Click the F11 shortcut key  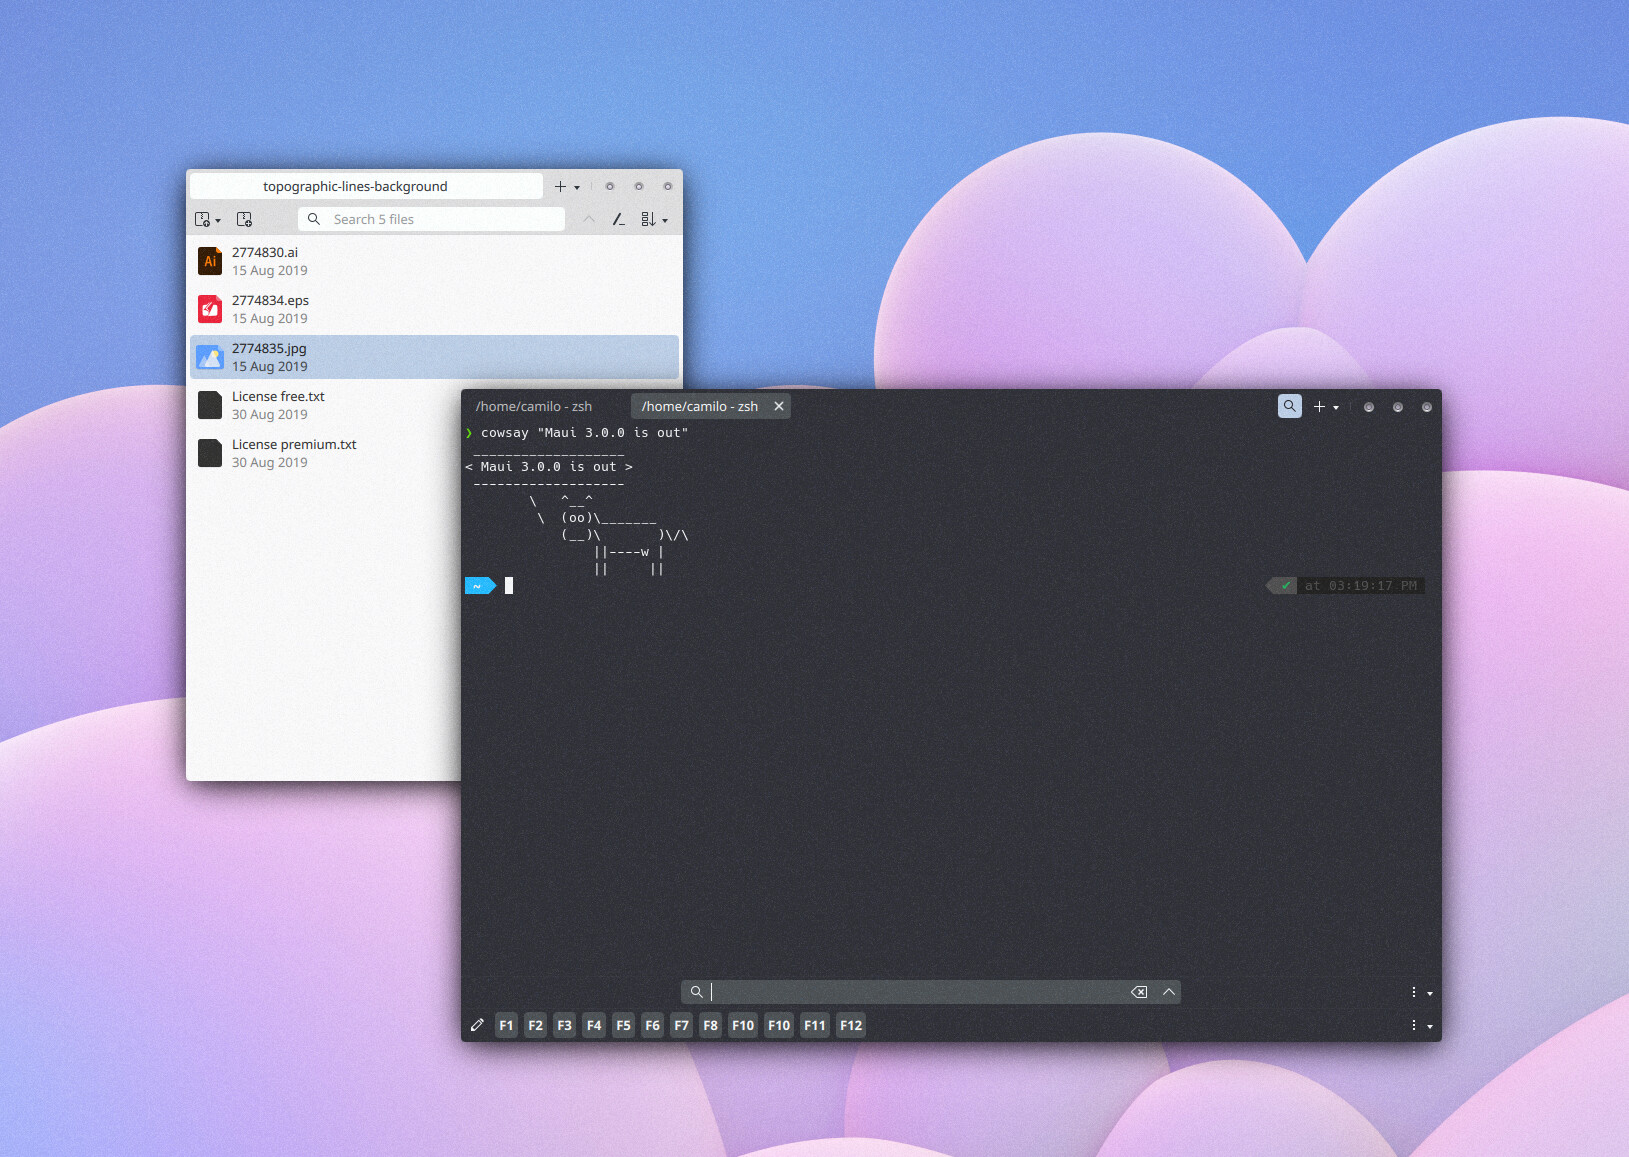(x=815, y=1025)
